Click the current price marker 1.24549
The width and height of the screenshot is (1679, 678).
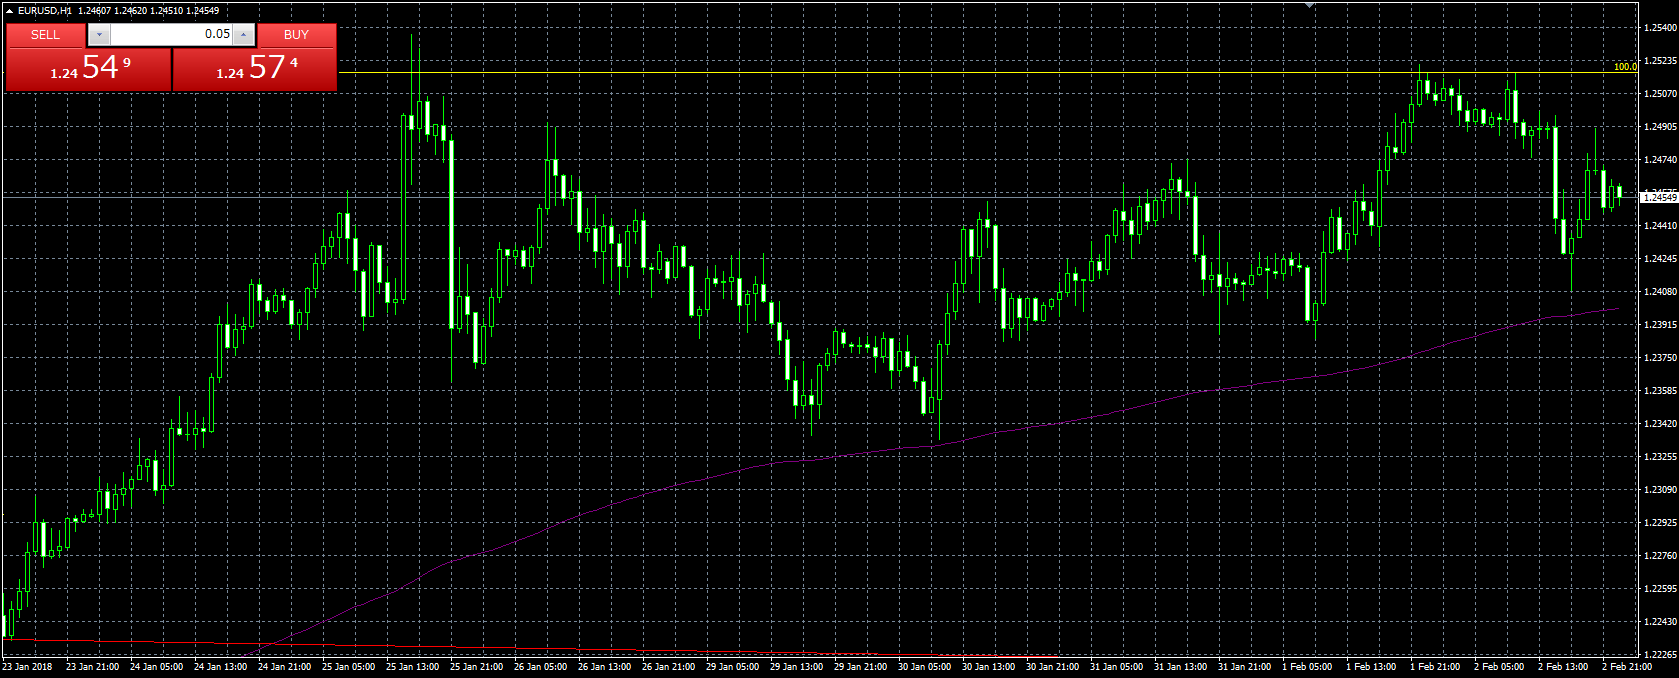(x=1659, y=197)
